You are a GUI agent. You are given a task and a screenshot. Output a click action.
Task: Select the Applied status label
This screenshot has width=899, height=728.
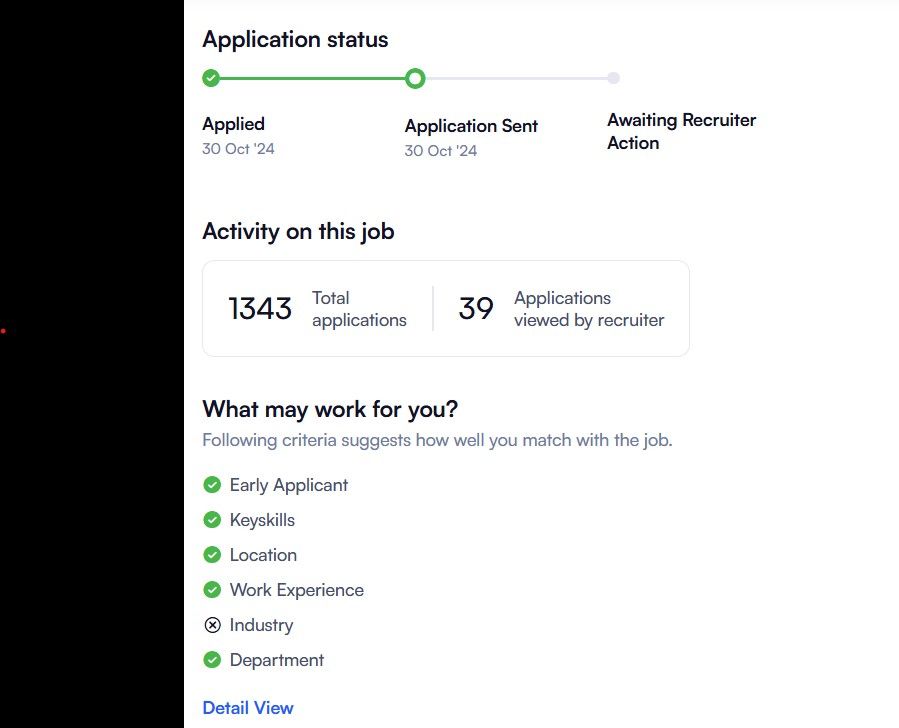point(233,124)
